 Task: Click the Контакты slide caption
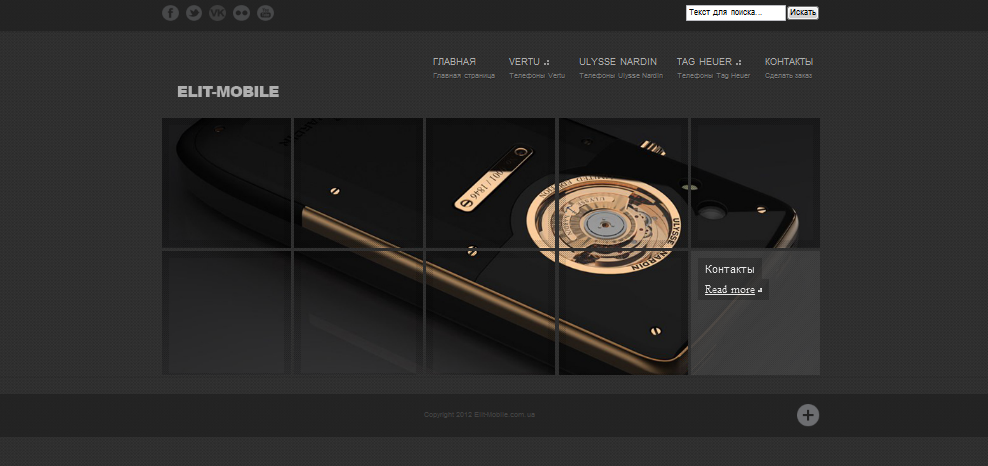coord(730,269)
